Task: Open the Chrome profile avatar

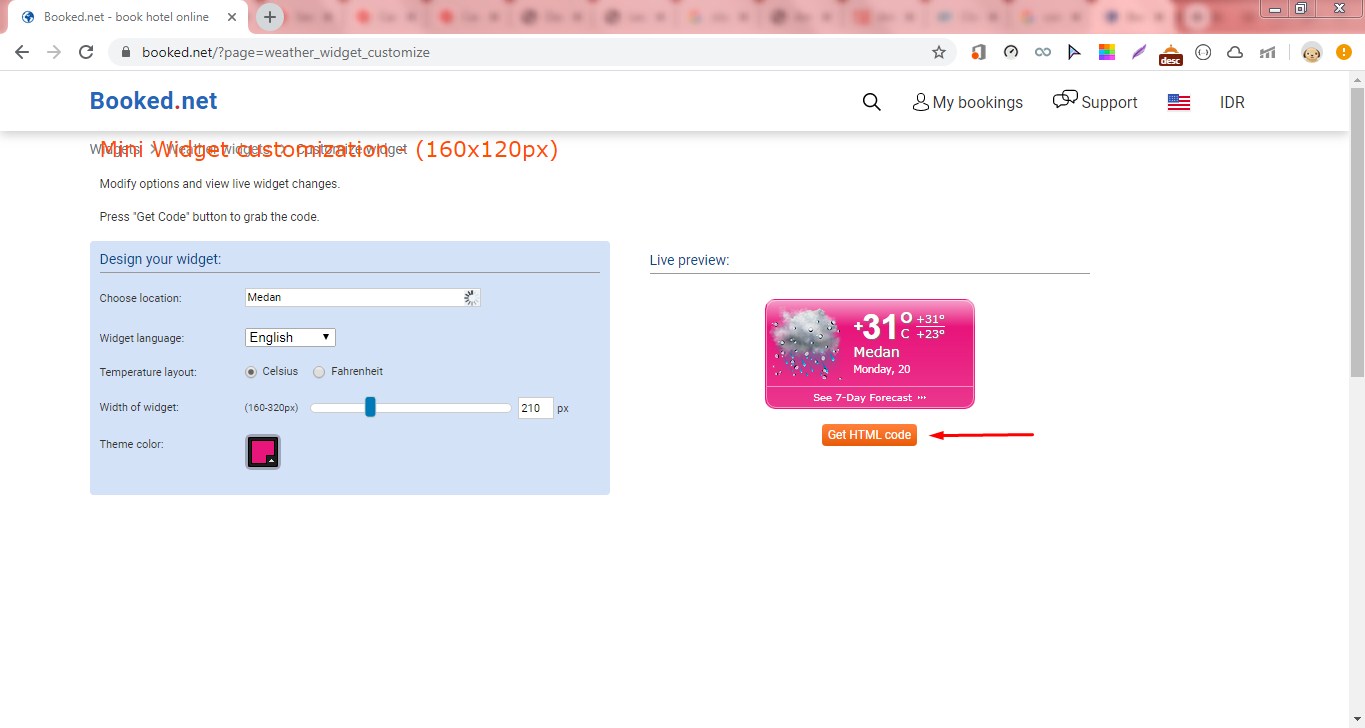Action: [x=1311, y=52]
